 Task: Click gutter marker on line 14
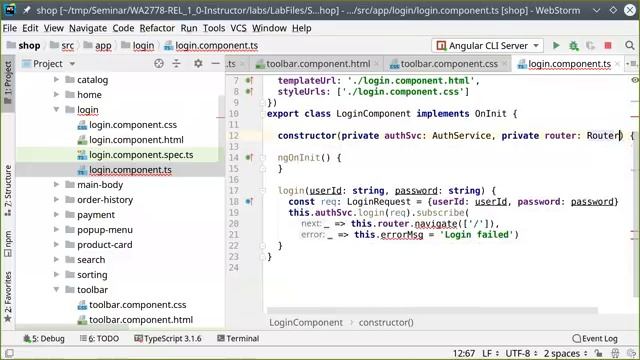coord(249,158)
